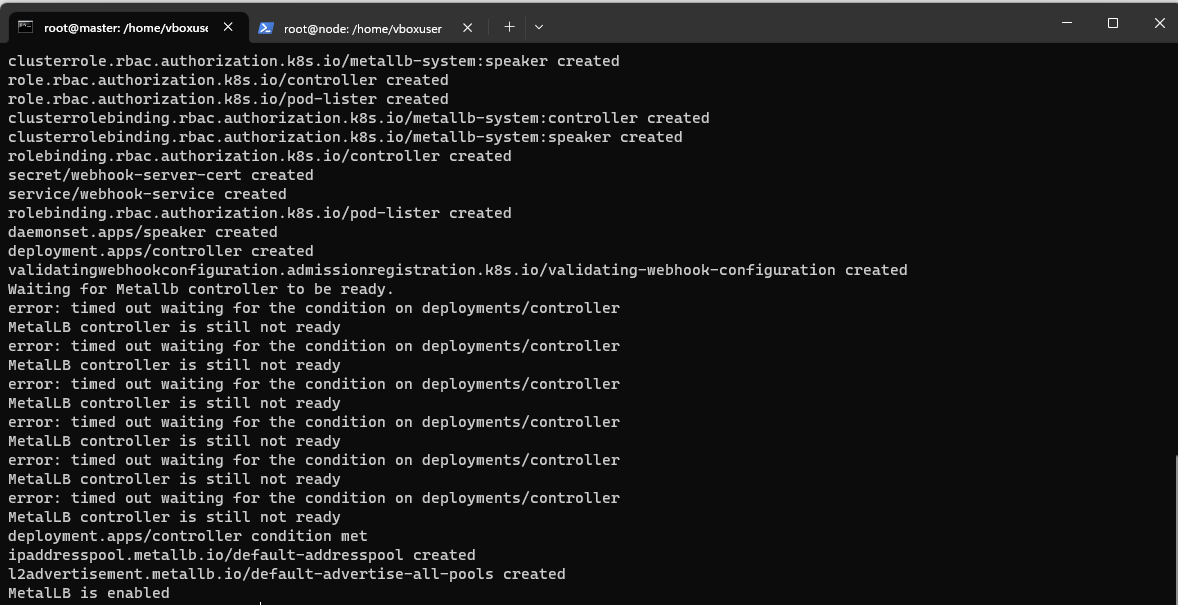Click the 'clusterrolebinding...metallb-system:speaker created' line

click(x=346, y=137)
